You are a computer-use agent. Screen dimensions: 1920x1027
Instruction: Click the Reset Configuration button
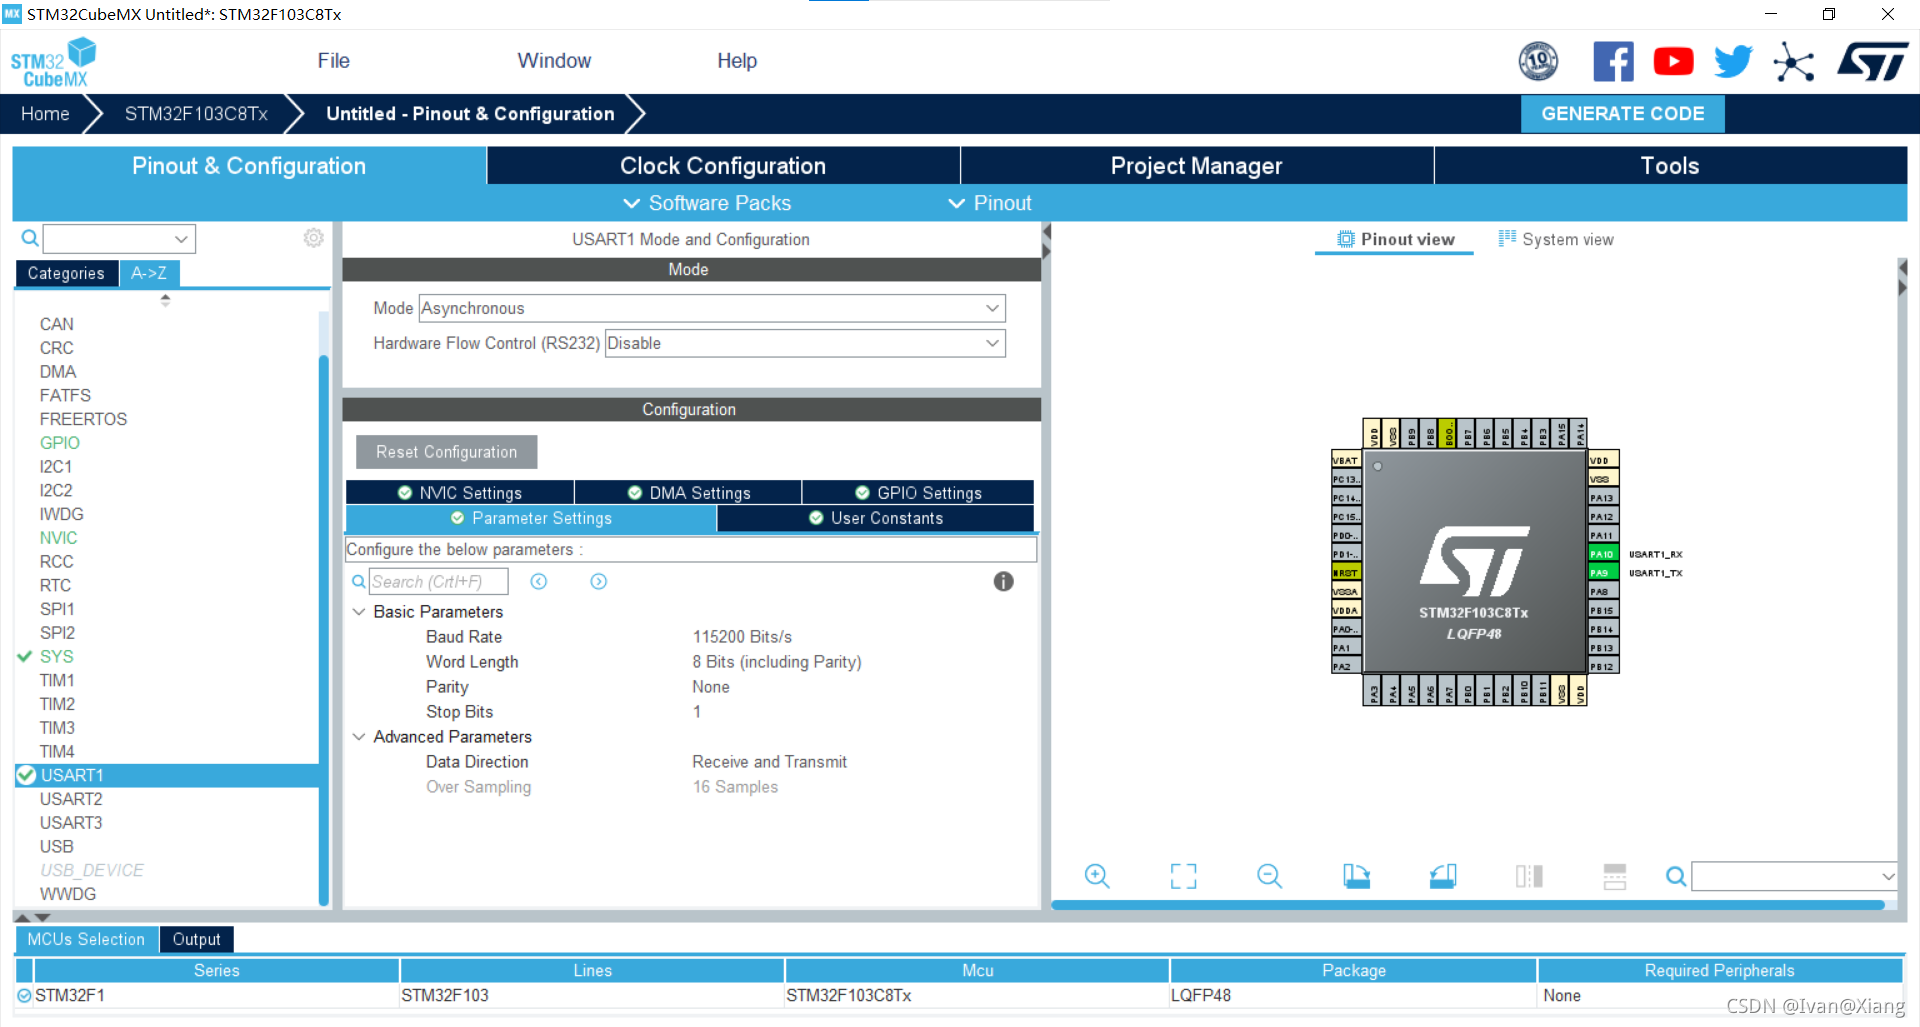tap(446, 452)
